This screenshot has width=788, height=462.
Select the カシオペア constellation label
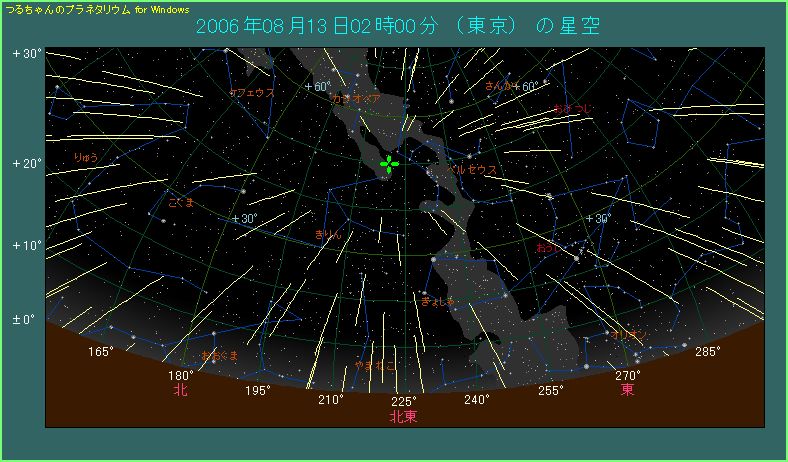[x=355, y=99]
